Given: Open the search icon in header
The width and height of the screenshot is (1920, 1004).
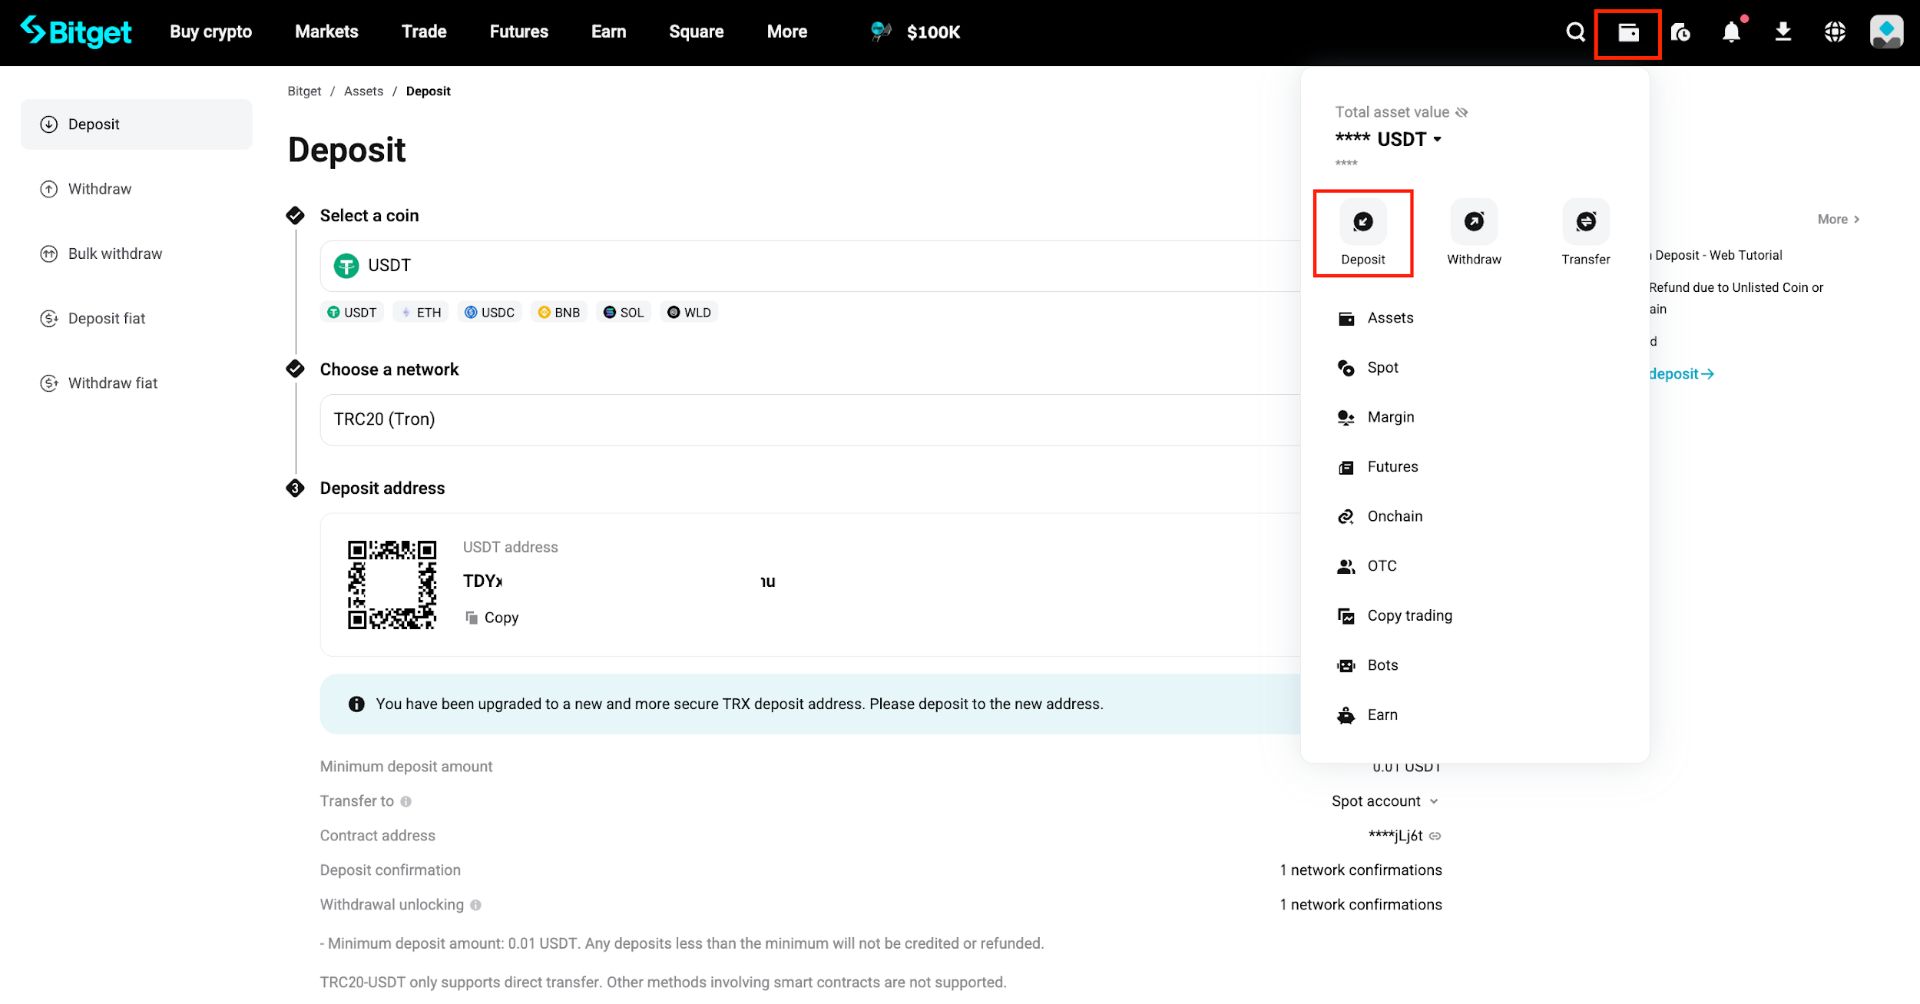Looking at the screenshot, I should pos(1575,32).
